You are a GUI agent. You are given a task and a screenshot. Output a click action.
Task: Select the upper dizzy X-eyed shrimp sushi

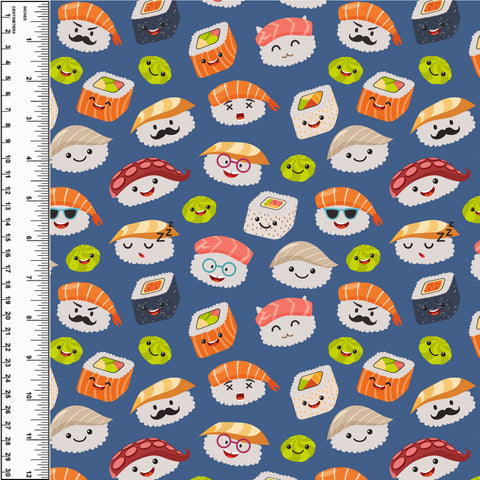(243, 103)
